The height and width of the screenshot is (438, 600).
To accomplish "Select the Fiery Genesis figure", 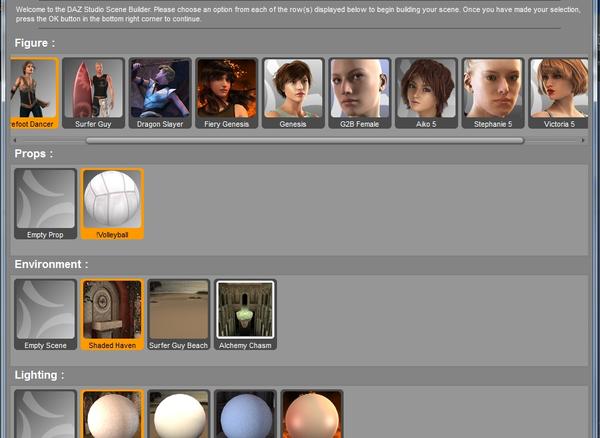I will click(x=227, y=93).
